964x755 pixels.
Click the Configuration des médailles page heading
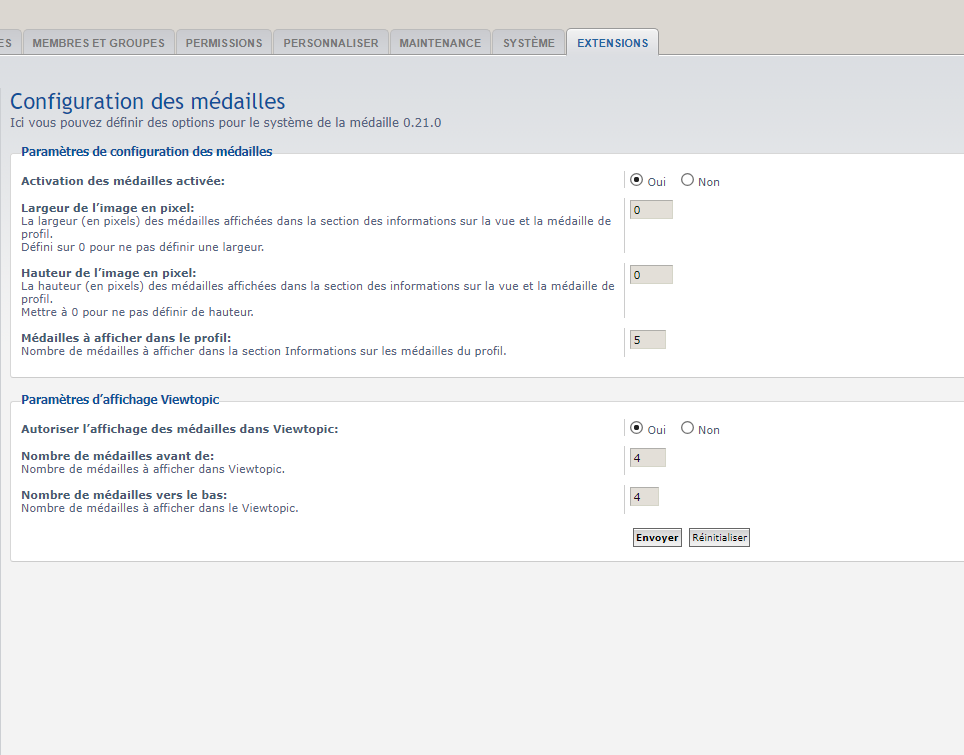tap(147, 102)
